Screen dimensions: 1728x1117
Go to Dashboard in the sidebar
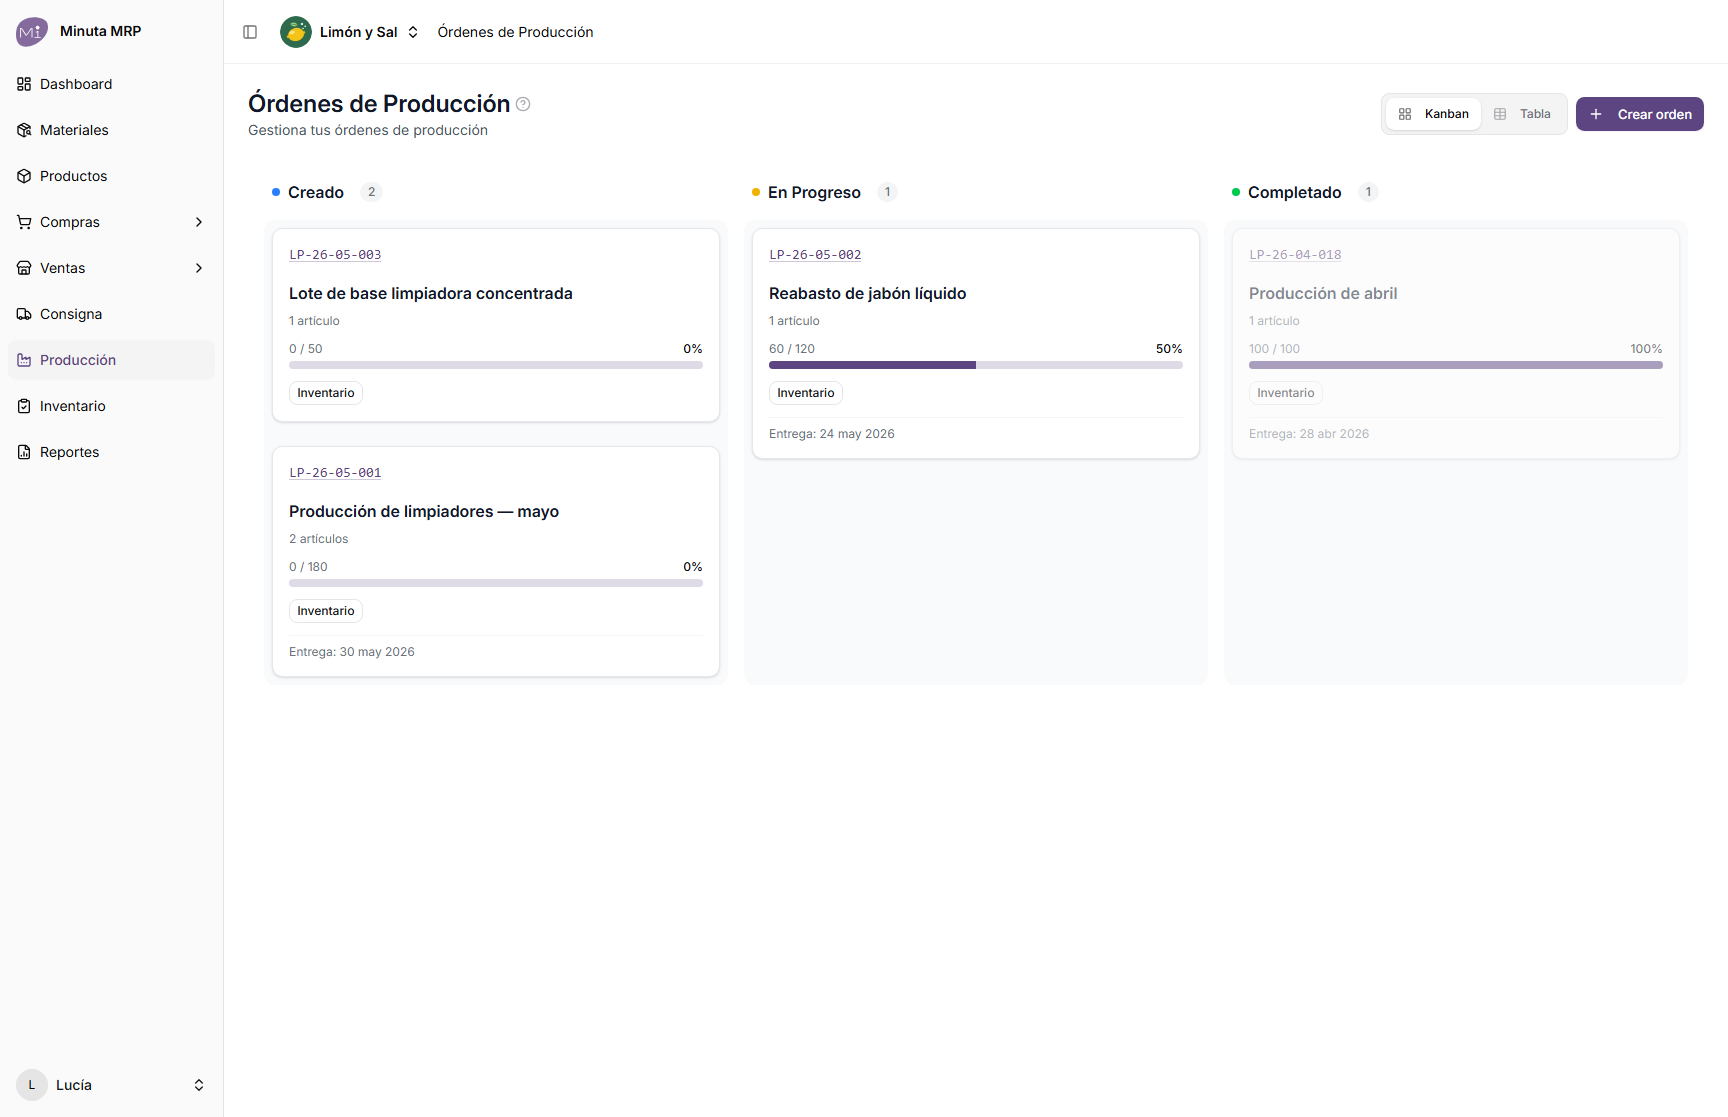point(111,84)
